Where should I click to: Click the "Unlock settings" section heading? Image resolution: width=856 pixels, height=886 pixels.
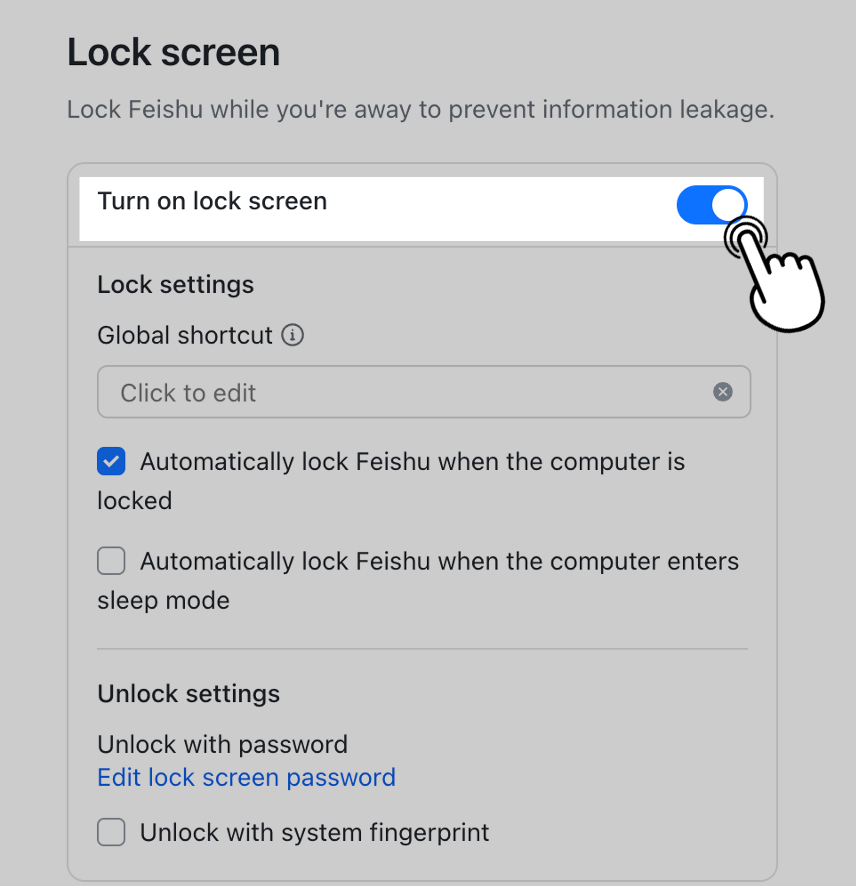pos(188,693)
